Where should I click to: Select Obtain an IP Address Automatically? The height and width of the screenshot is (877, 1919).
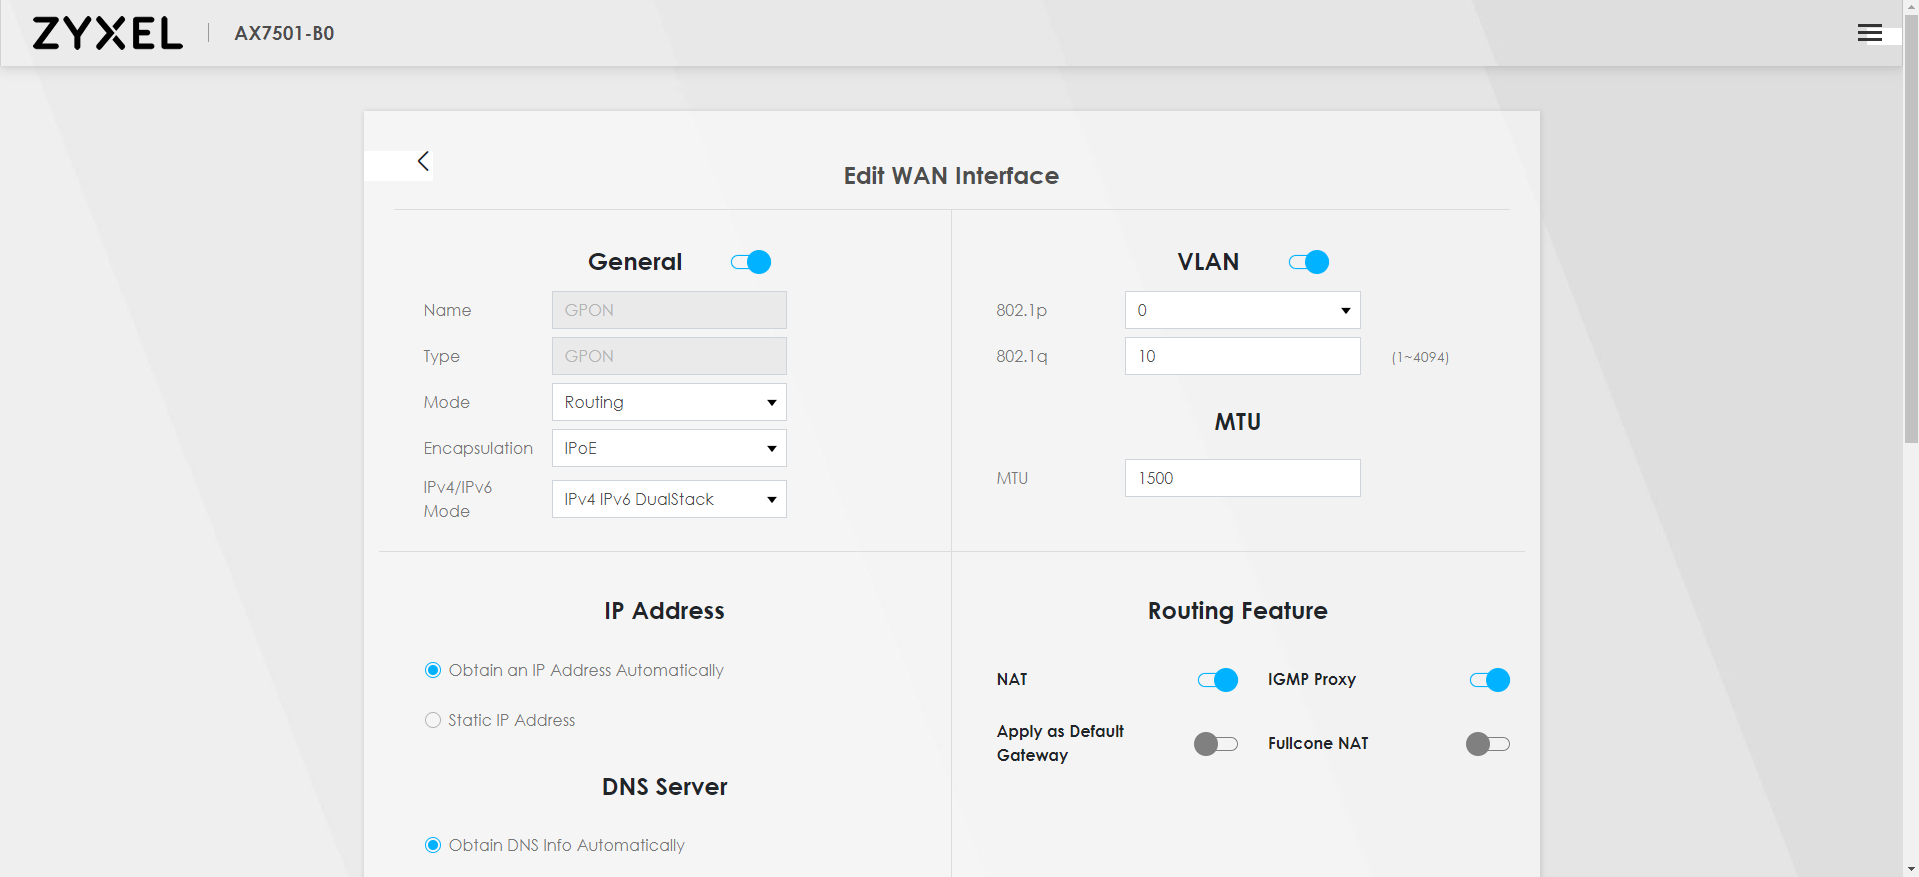point(433,670)
